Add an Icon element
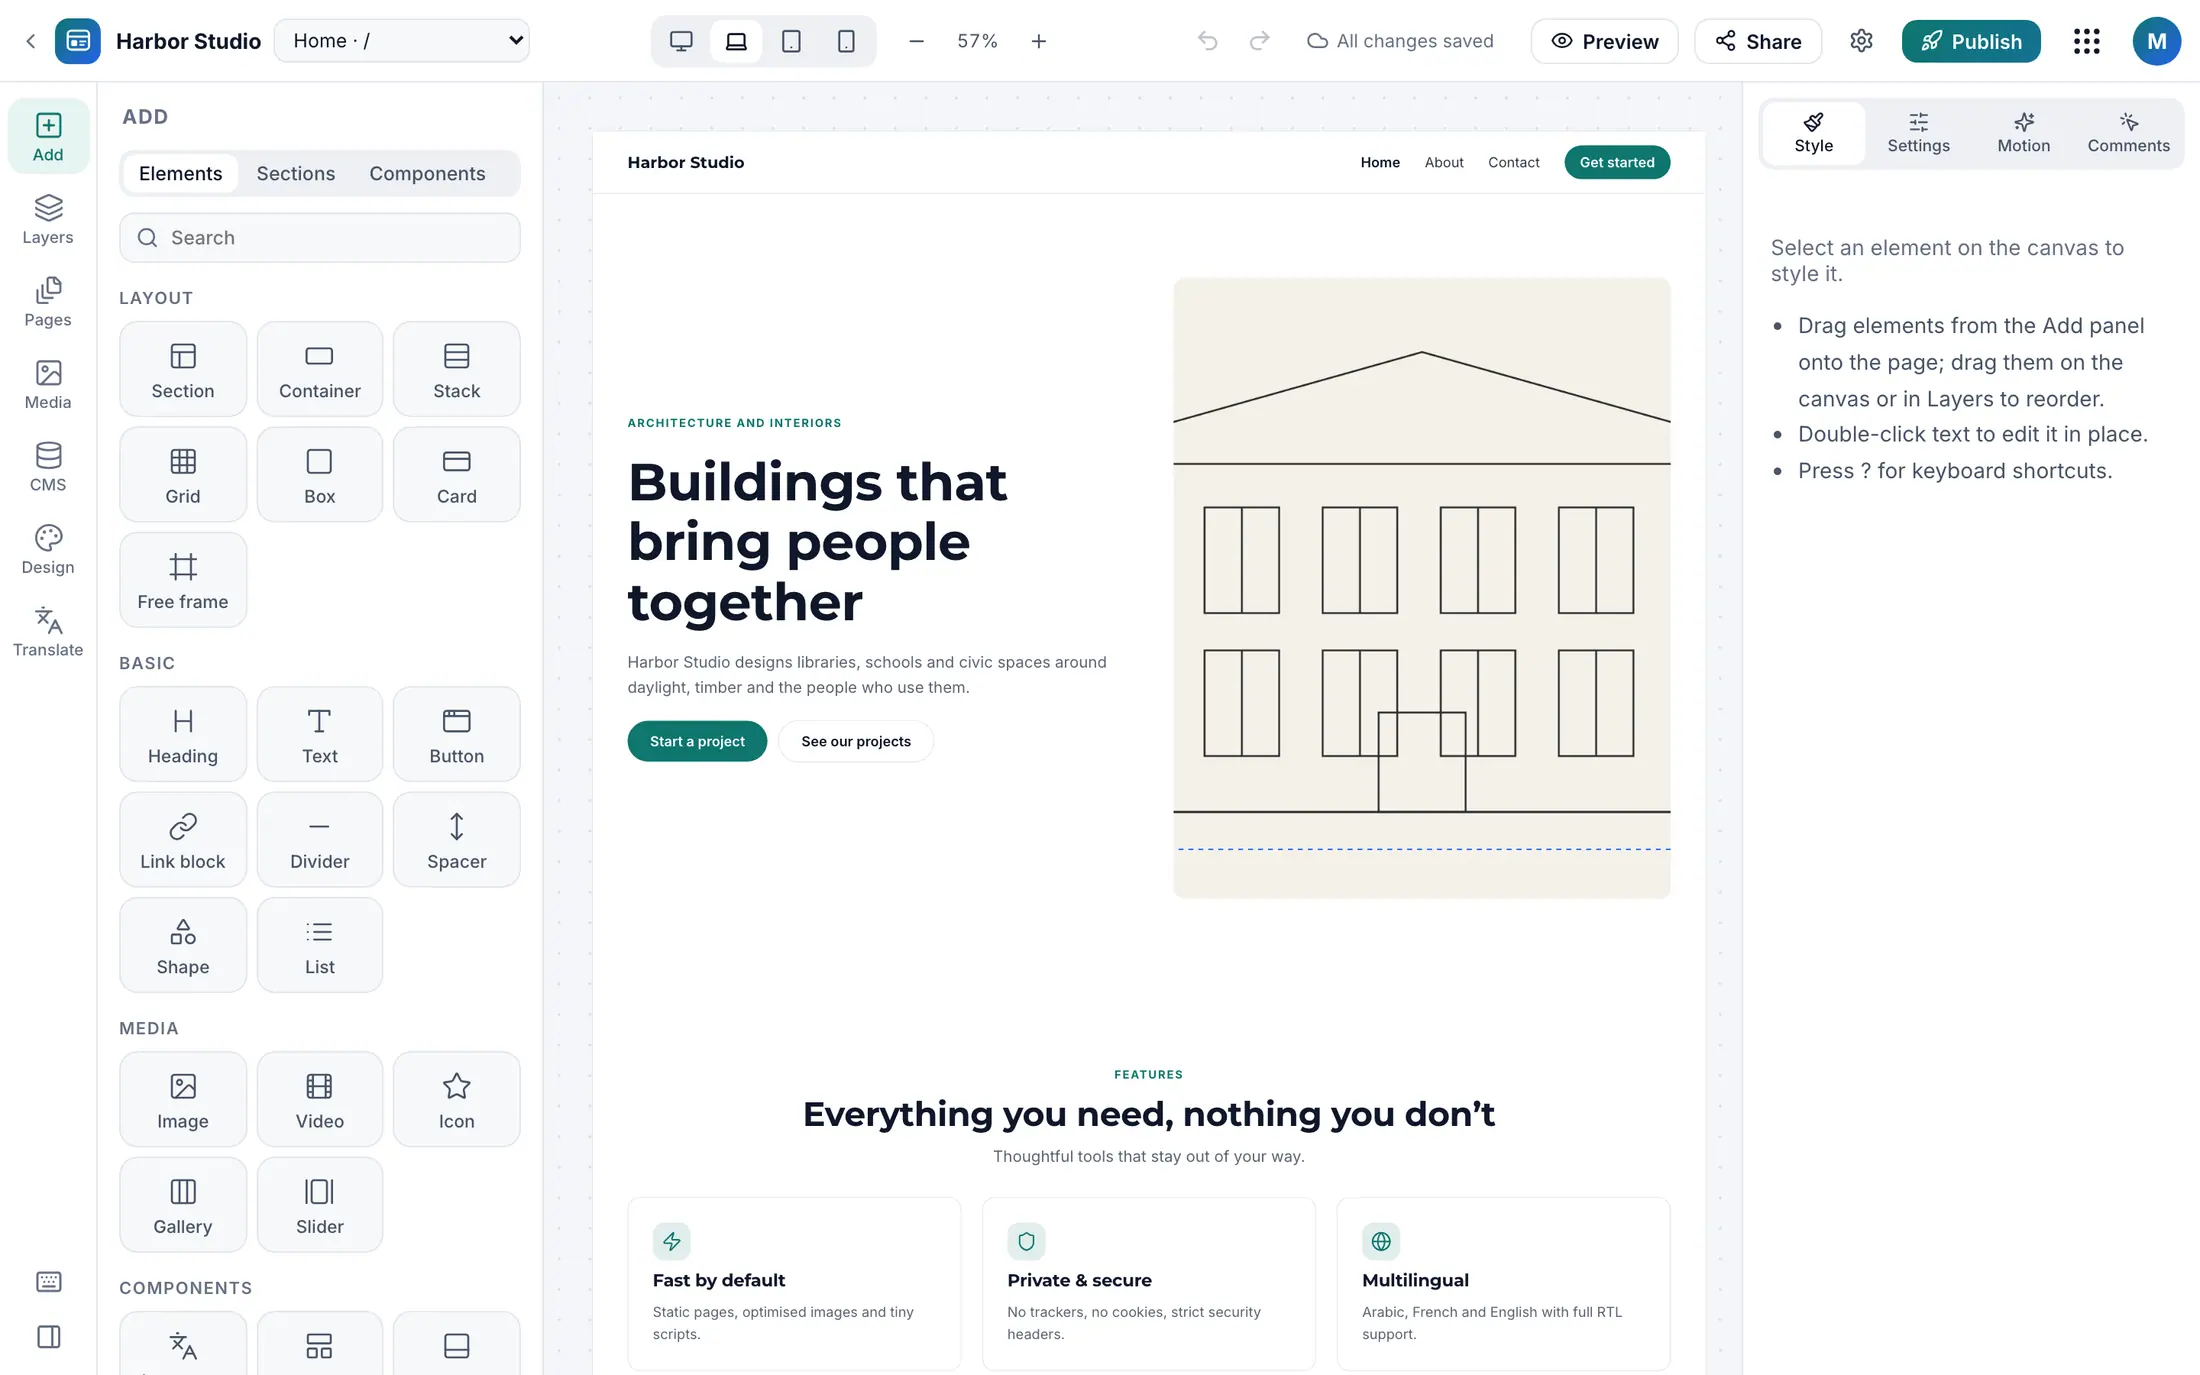This screenshot has height=1375, width=2200. point(457,1099)
